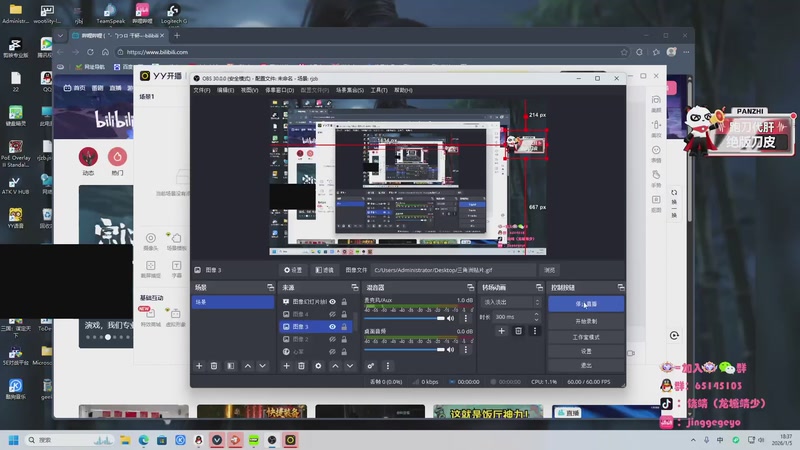Open TeamSpeak desktop shortcut
The height and width of the screenshot is (450, 800).
110,13
